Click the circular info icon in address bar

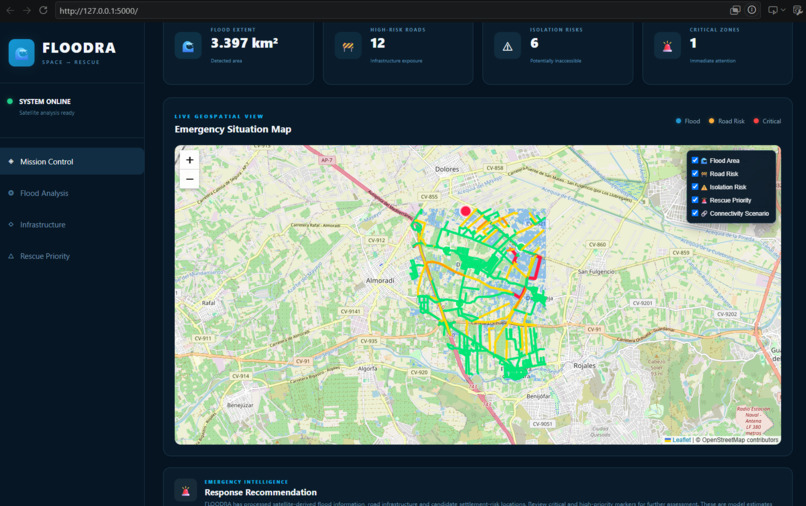click(x=752, y=10)
